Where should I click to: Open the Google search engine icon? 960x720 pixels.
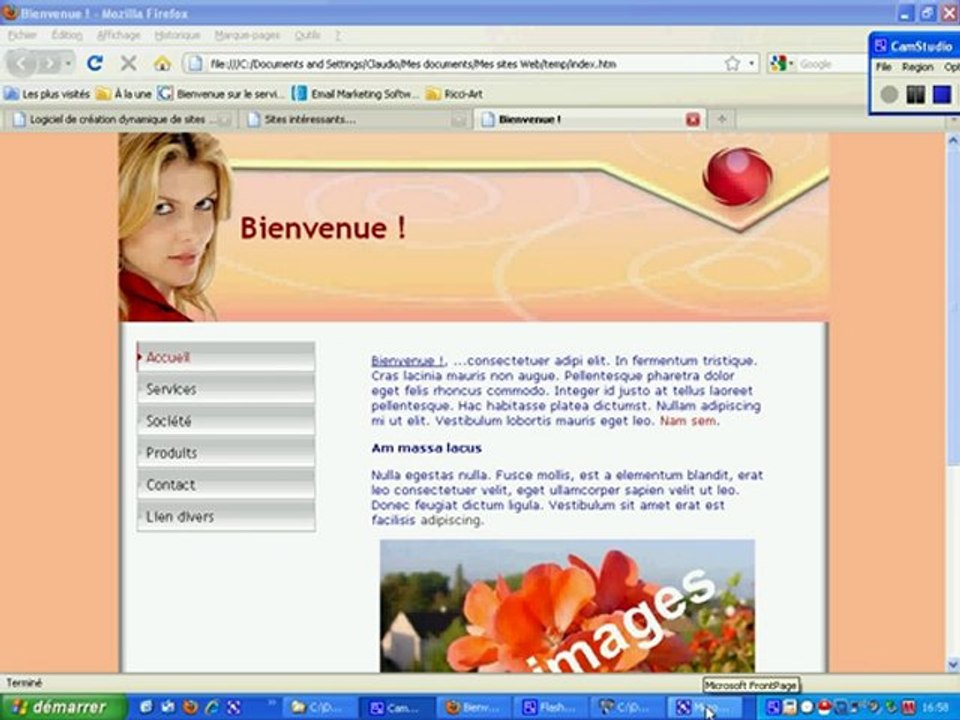click(x=778, y=64)
